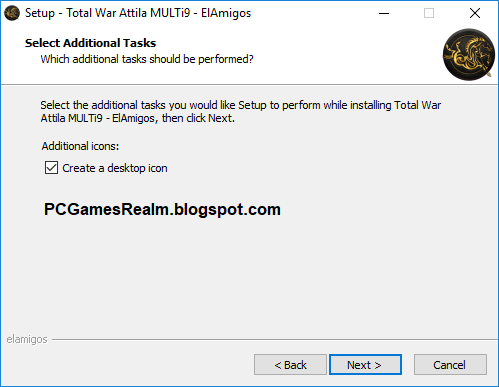Image resolution: width=499 pixels, height=387 pixels.
Task: Close the setup wizard window
Action: click(475, 13)
